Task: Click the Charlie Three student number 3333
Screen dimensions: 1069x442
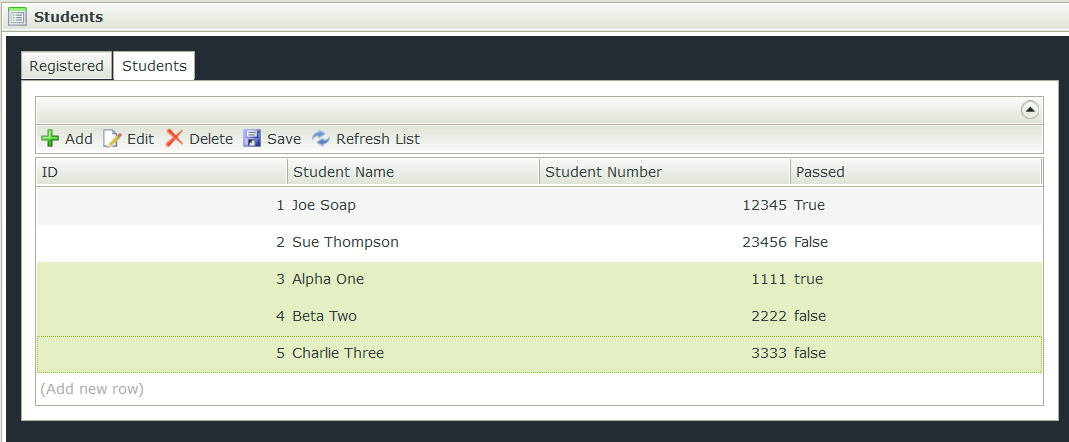Action: pyautogui.click(x=768, y=353)
